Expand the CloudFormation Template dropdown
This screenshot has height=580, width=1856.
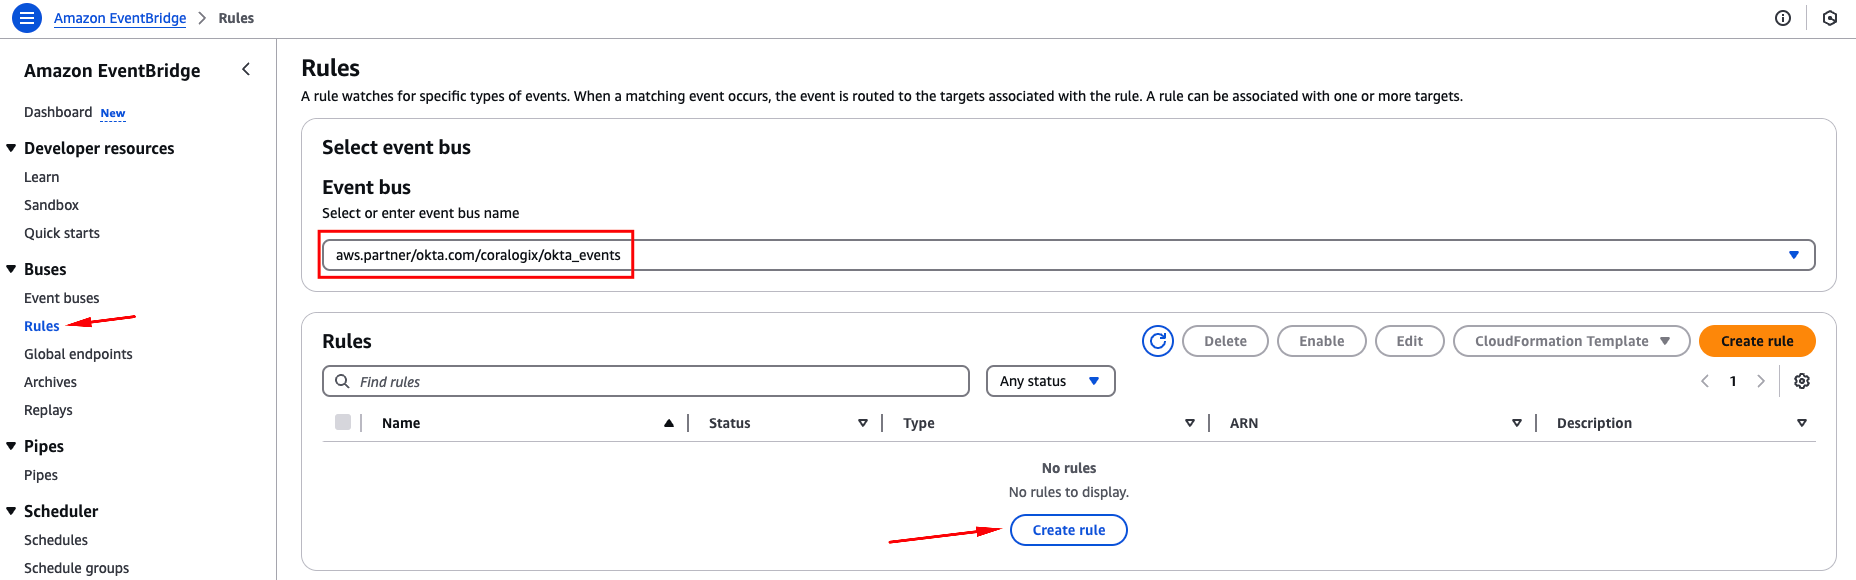click(x=1571, y=341)
